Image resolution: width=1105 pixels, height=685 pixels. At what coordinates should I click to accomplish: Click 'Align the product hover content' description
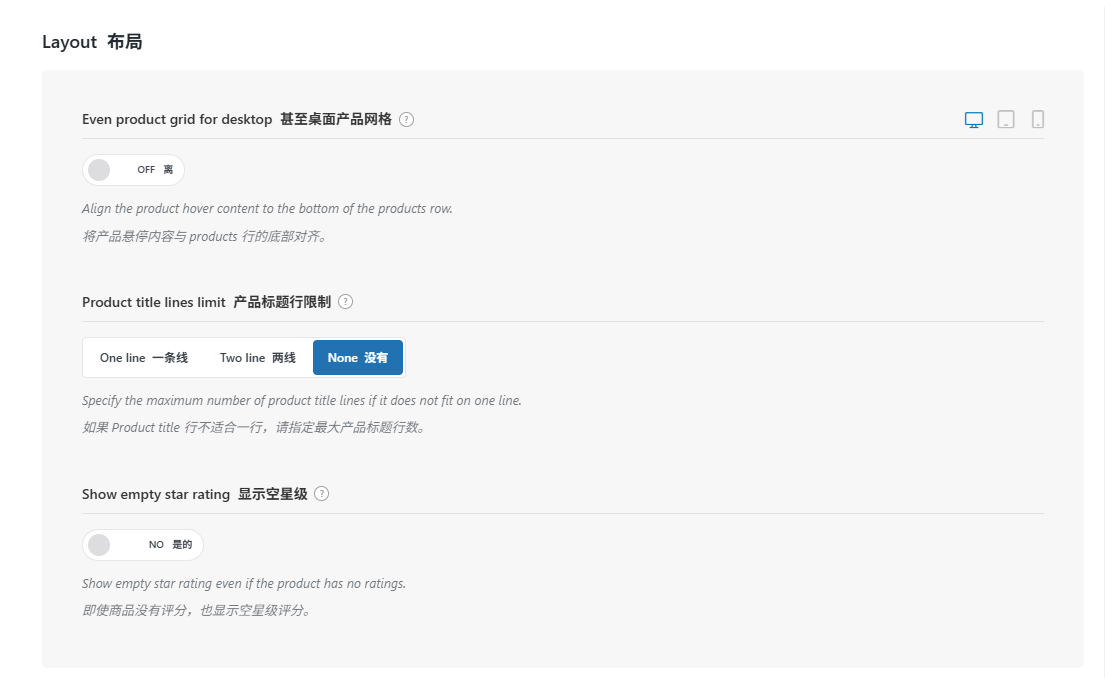(267, 209)
